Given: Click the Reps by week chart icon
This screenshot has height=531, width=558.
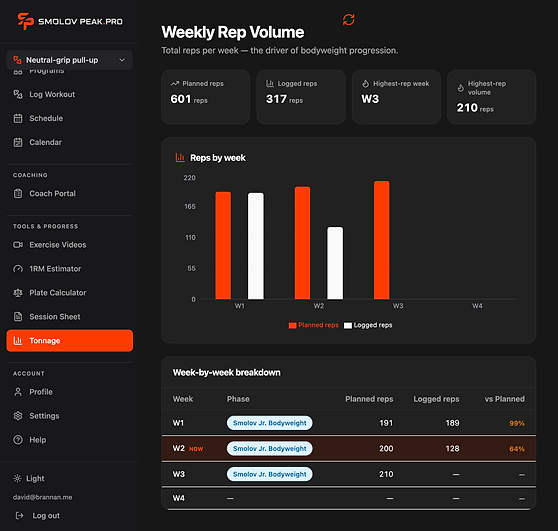Looking at the screenshot, I should pyautogui.click(x=180, y=157).
